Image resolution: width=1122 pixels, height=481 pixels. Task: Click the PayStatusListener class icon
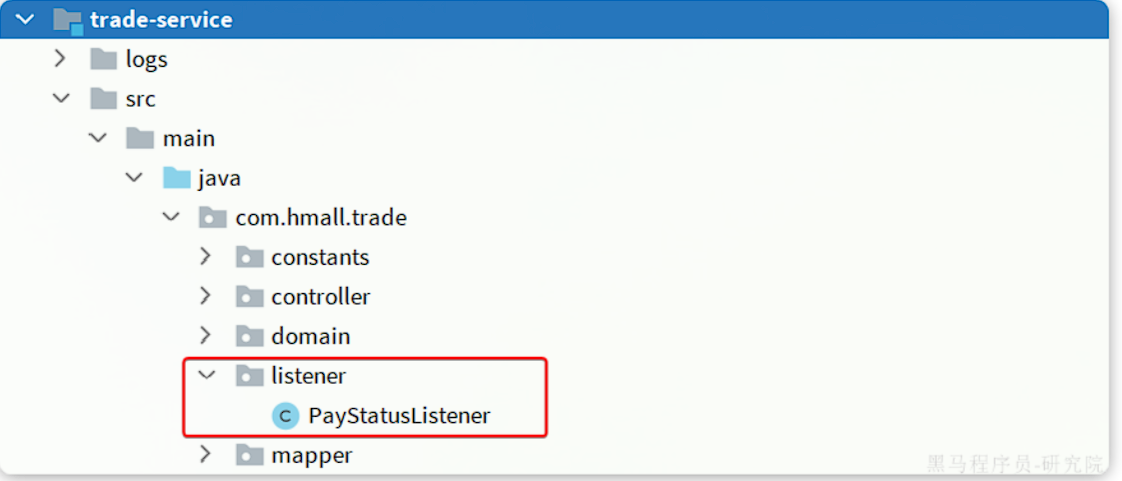[286, 416]
